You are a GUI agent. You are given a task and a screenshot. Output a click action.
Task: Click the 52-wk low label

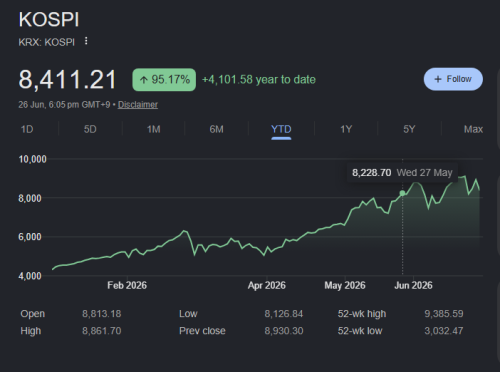coord(360,331)
